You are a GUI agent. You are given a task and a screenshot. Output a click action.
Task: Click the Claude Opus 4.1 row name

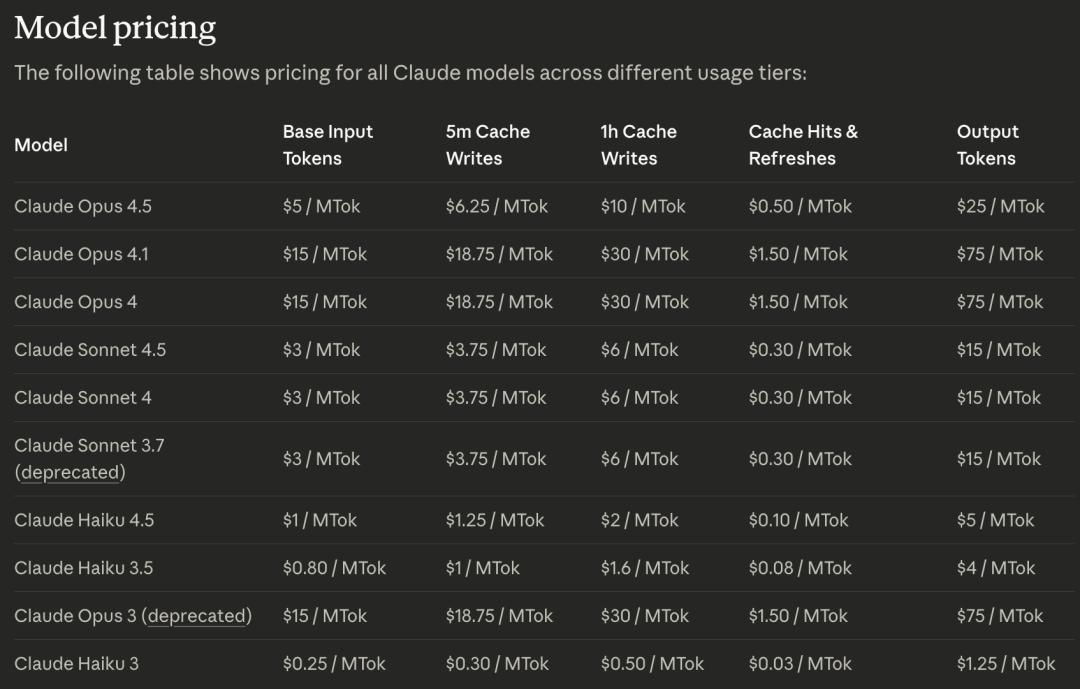coord(81,254)
